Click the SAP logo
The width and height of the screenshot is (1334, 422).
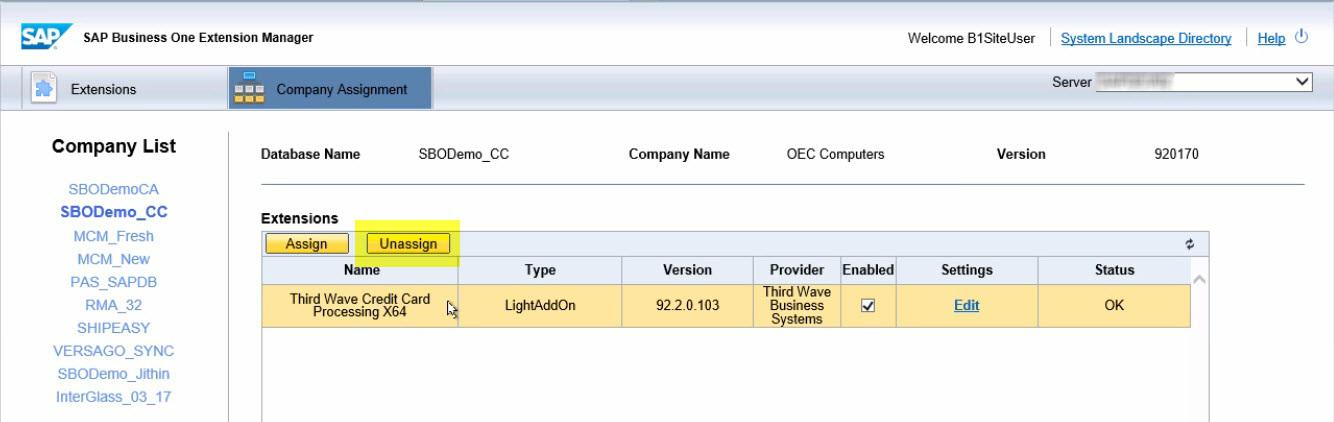[x=46, y=37]
